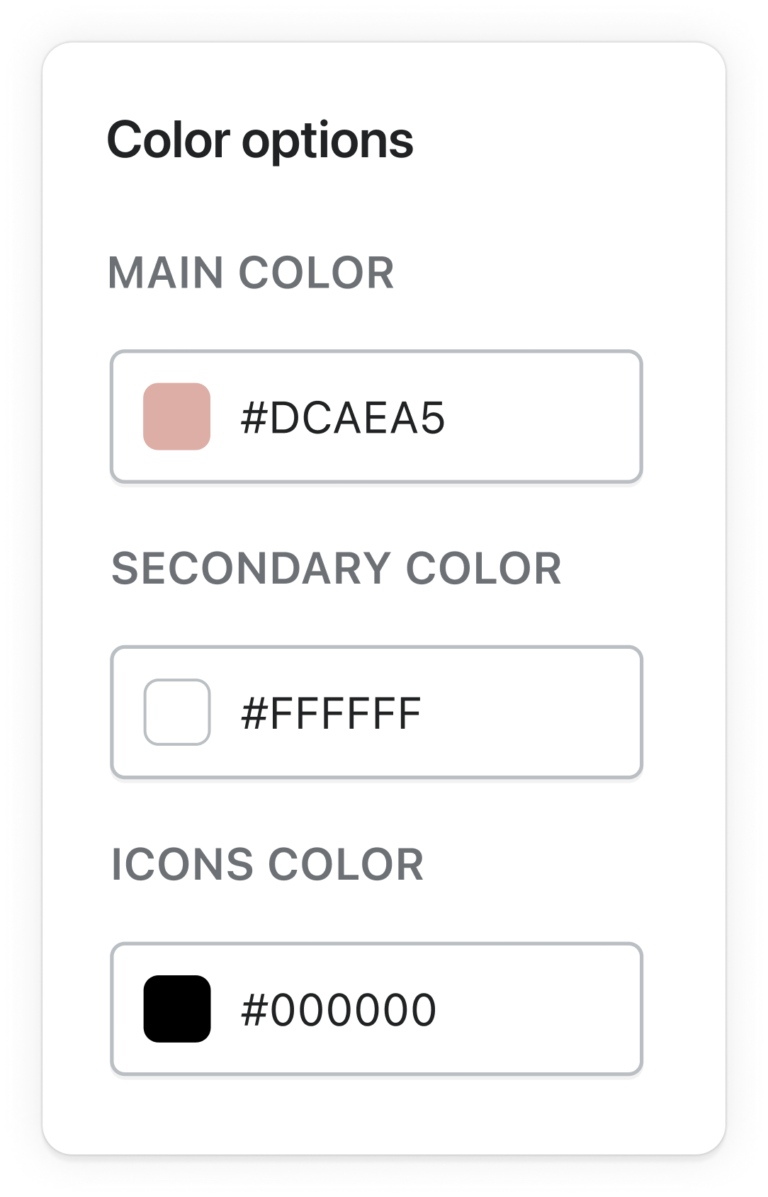This screenshot has height=1197, width=768.
Task: Click the #000000 hex value text
Action: click(338, 1011)
